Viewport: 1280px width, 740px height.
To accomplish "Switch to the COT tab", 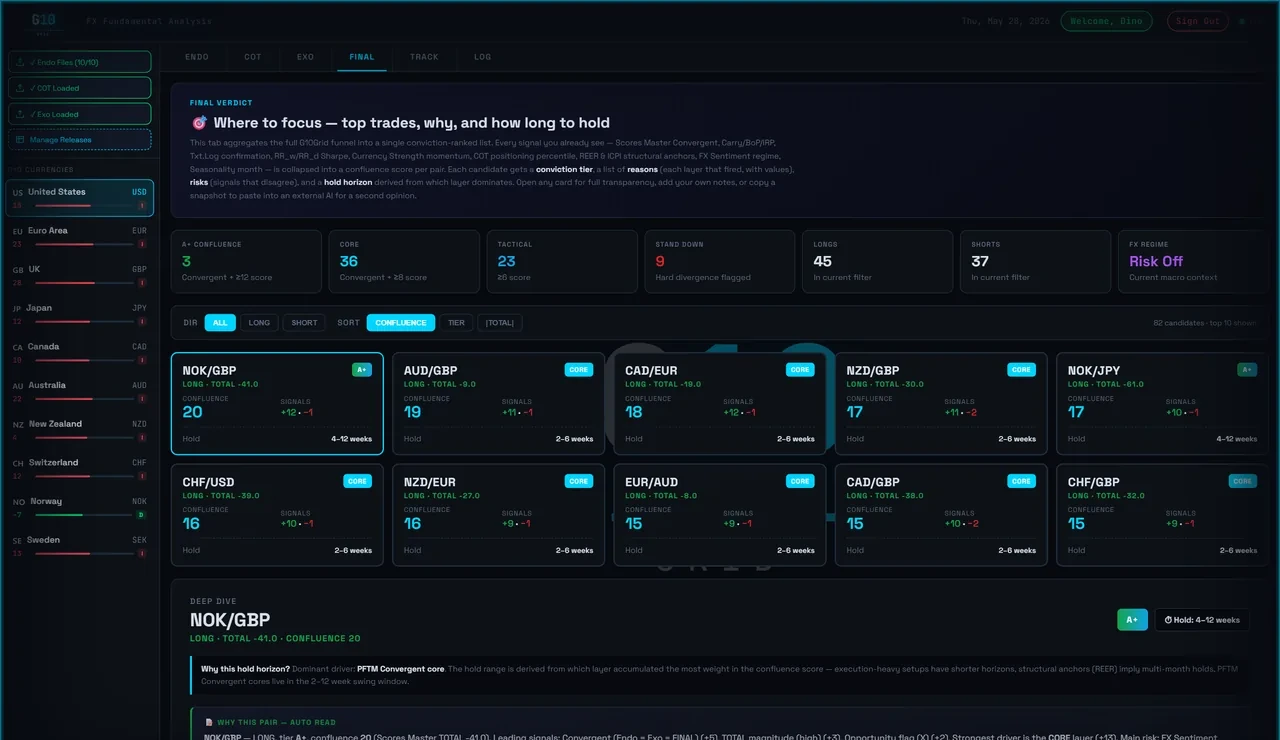I will 253,57.
